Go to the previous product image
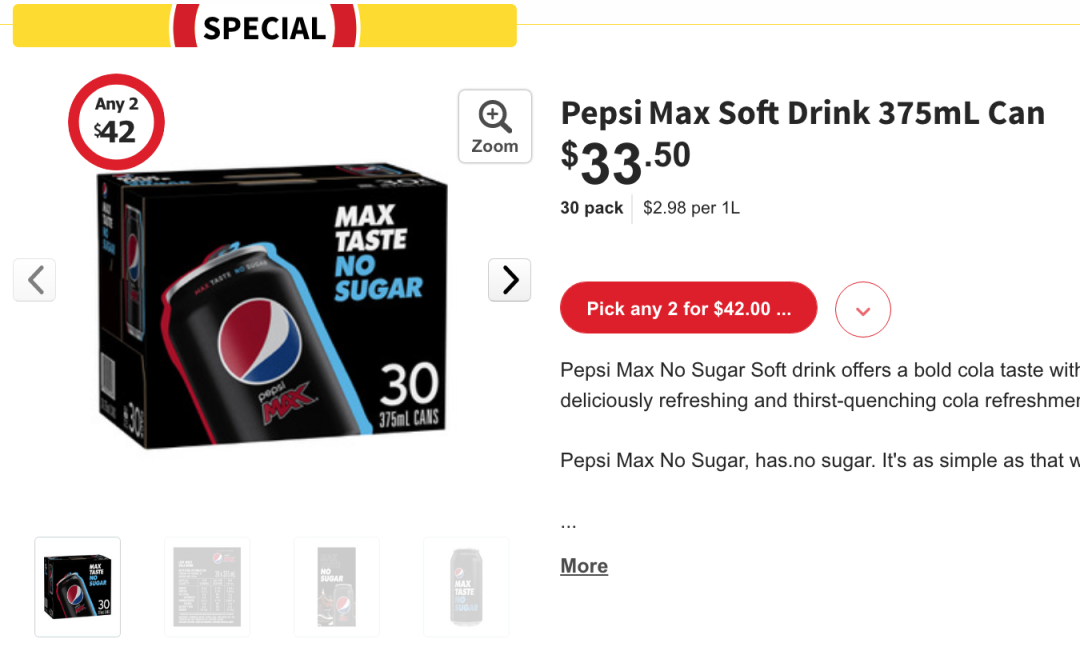Screen dimensions: 1080x667 coord(35,280)
